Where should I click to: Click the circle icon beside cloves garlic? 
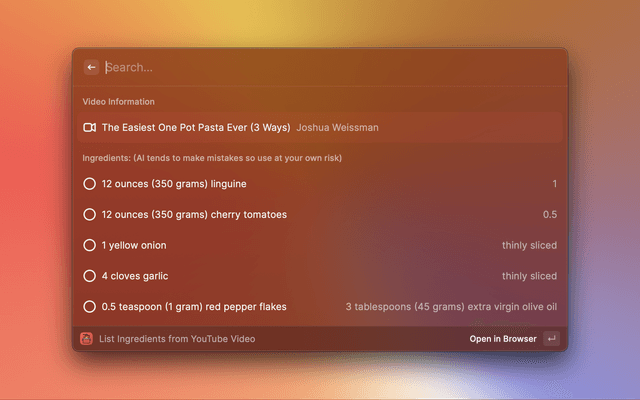click(x=89, y=276)
